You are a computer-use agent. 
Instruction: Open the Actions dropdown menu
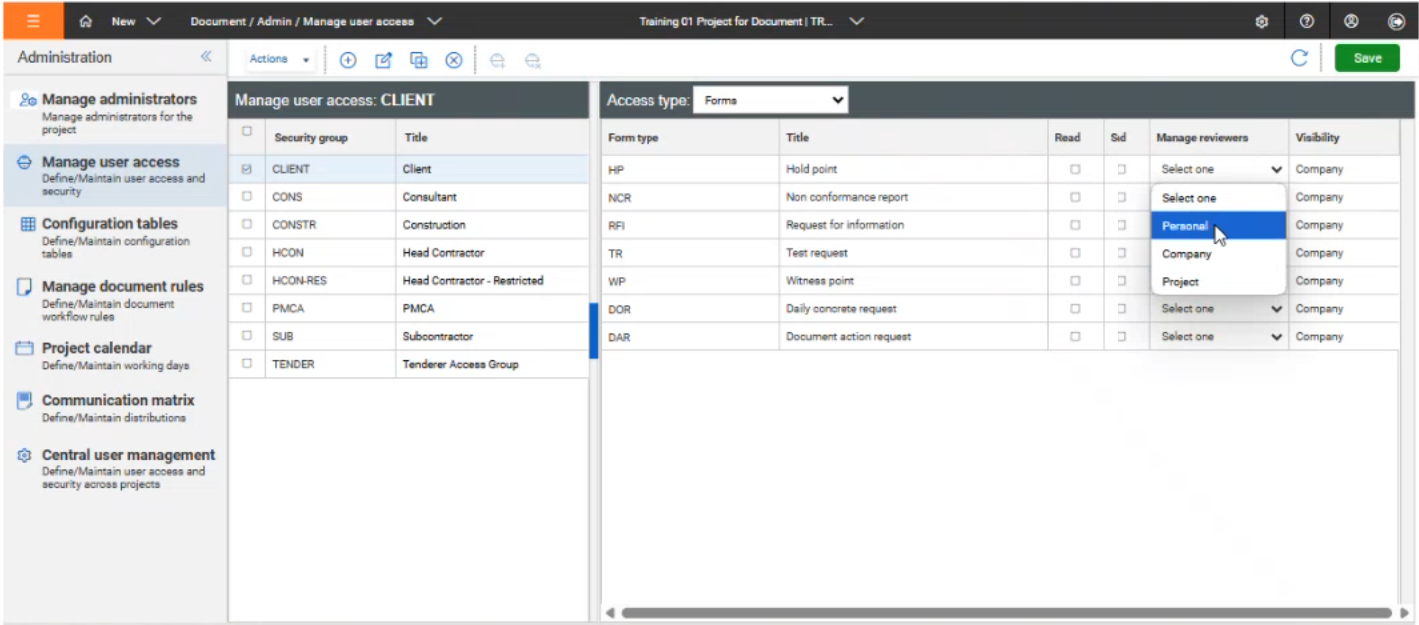click(x=280, y=60)
